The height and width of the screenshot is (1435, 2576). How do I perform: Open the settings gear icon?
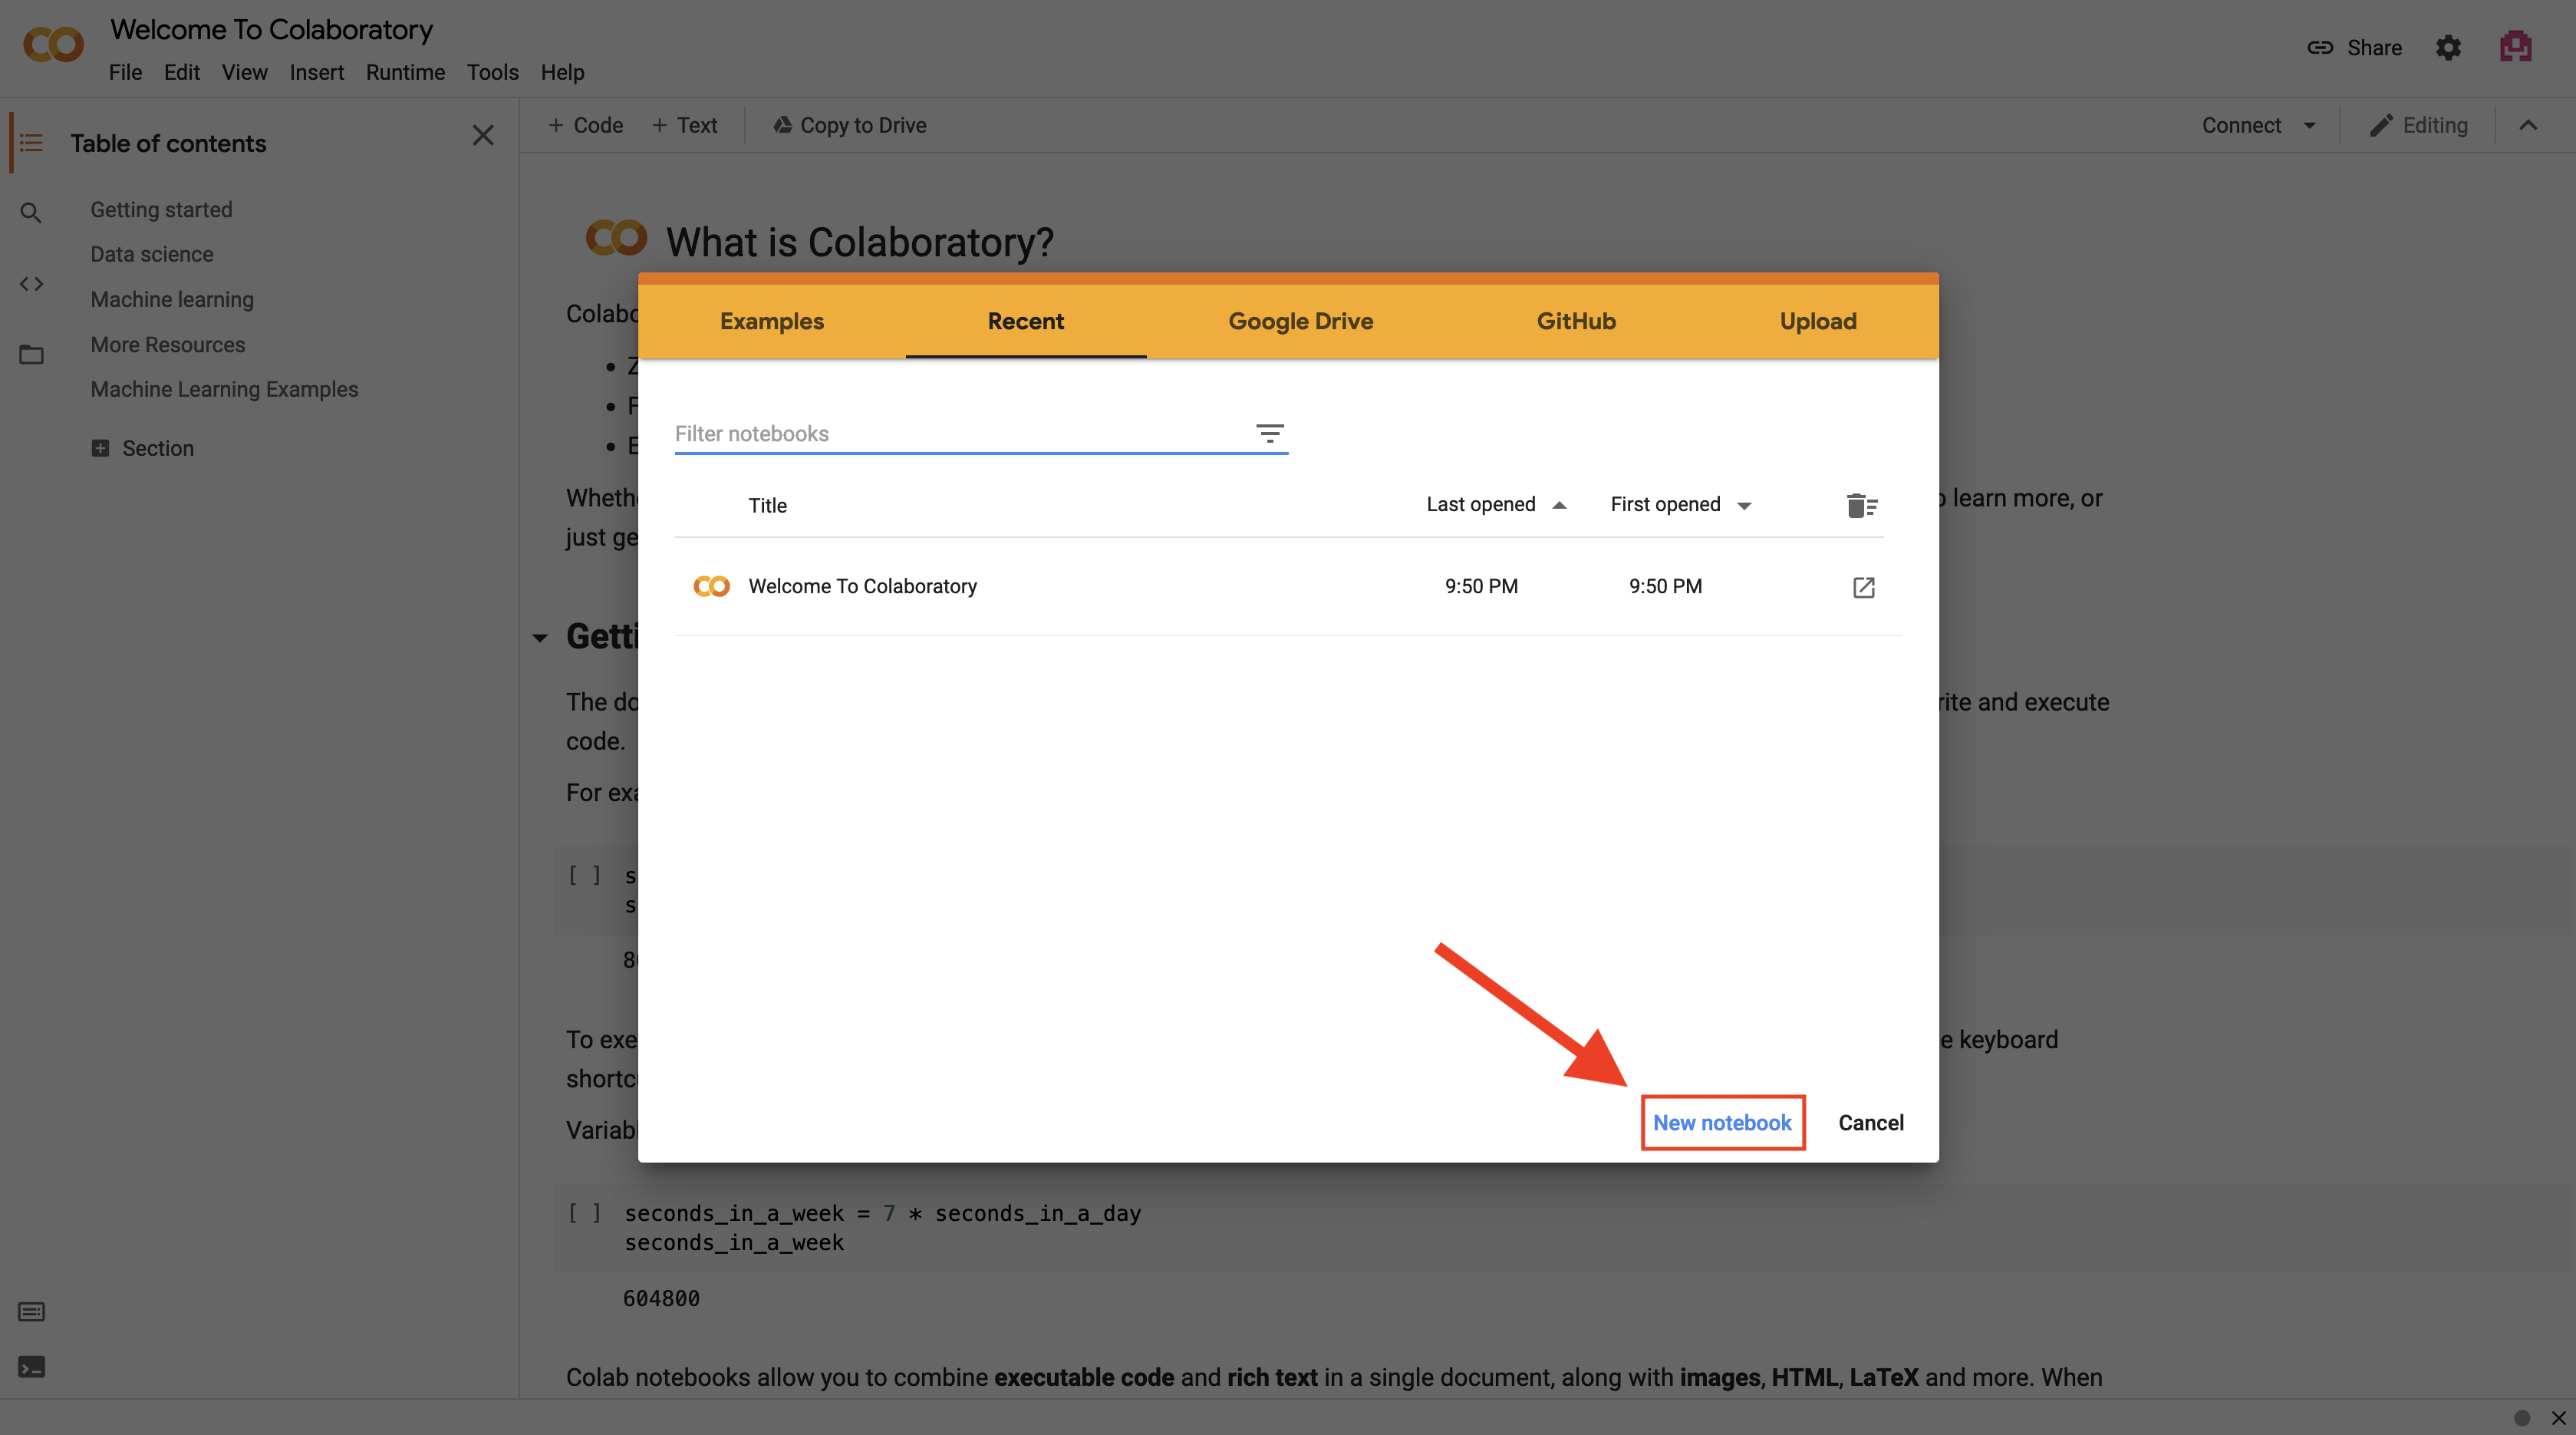click(x=2448, y=47)
